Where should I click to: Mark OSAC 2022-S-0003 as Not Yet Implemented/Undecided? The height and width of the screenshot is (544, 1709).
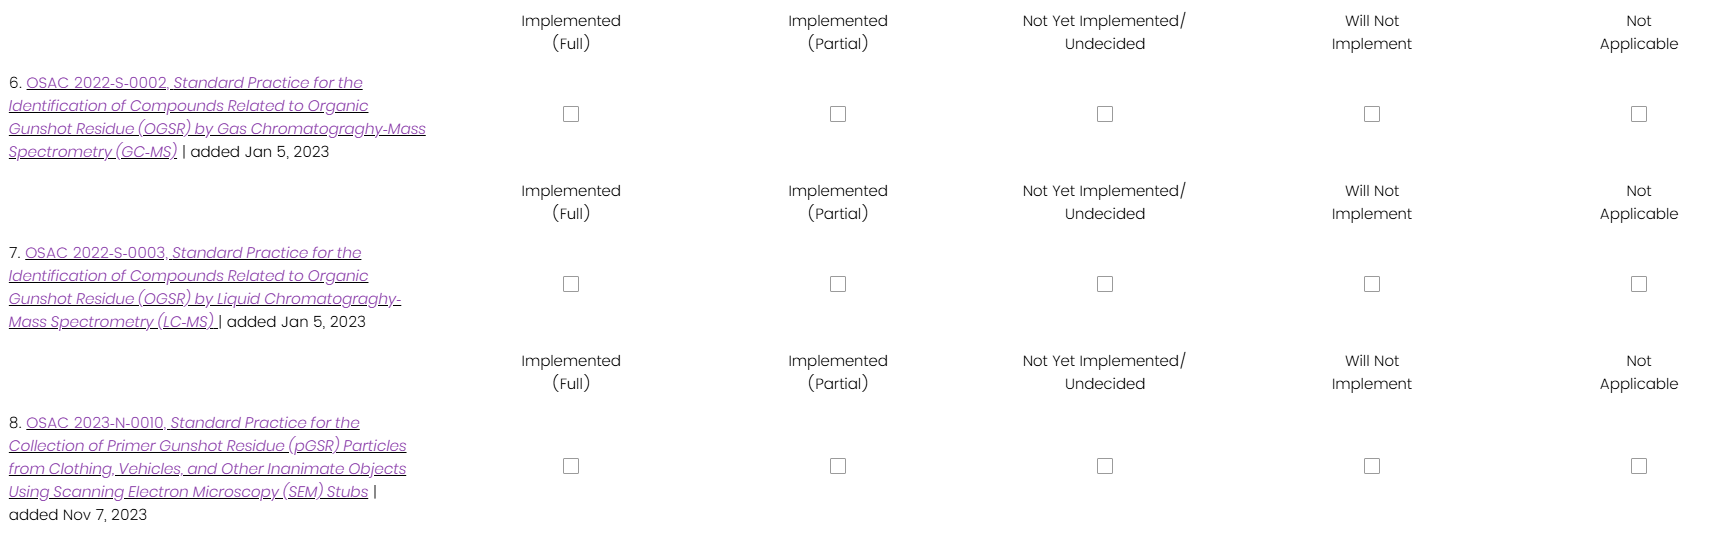(1105, 284)
